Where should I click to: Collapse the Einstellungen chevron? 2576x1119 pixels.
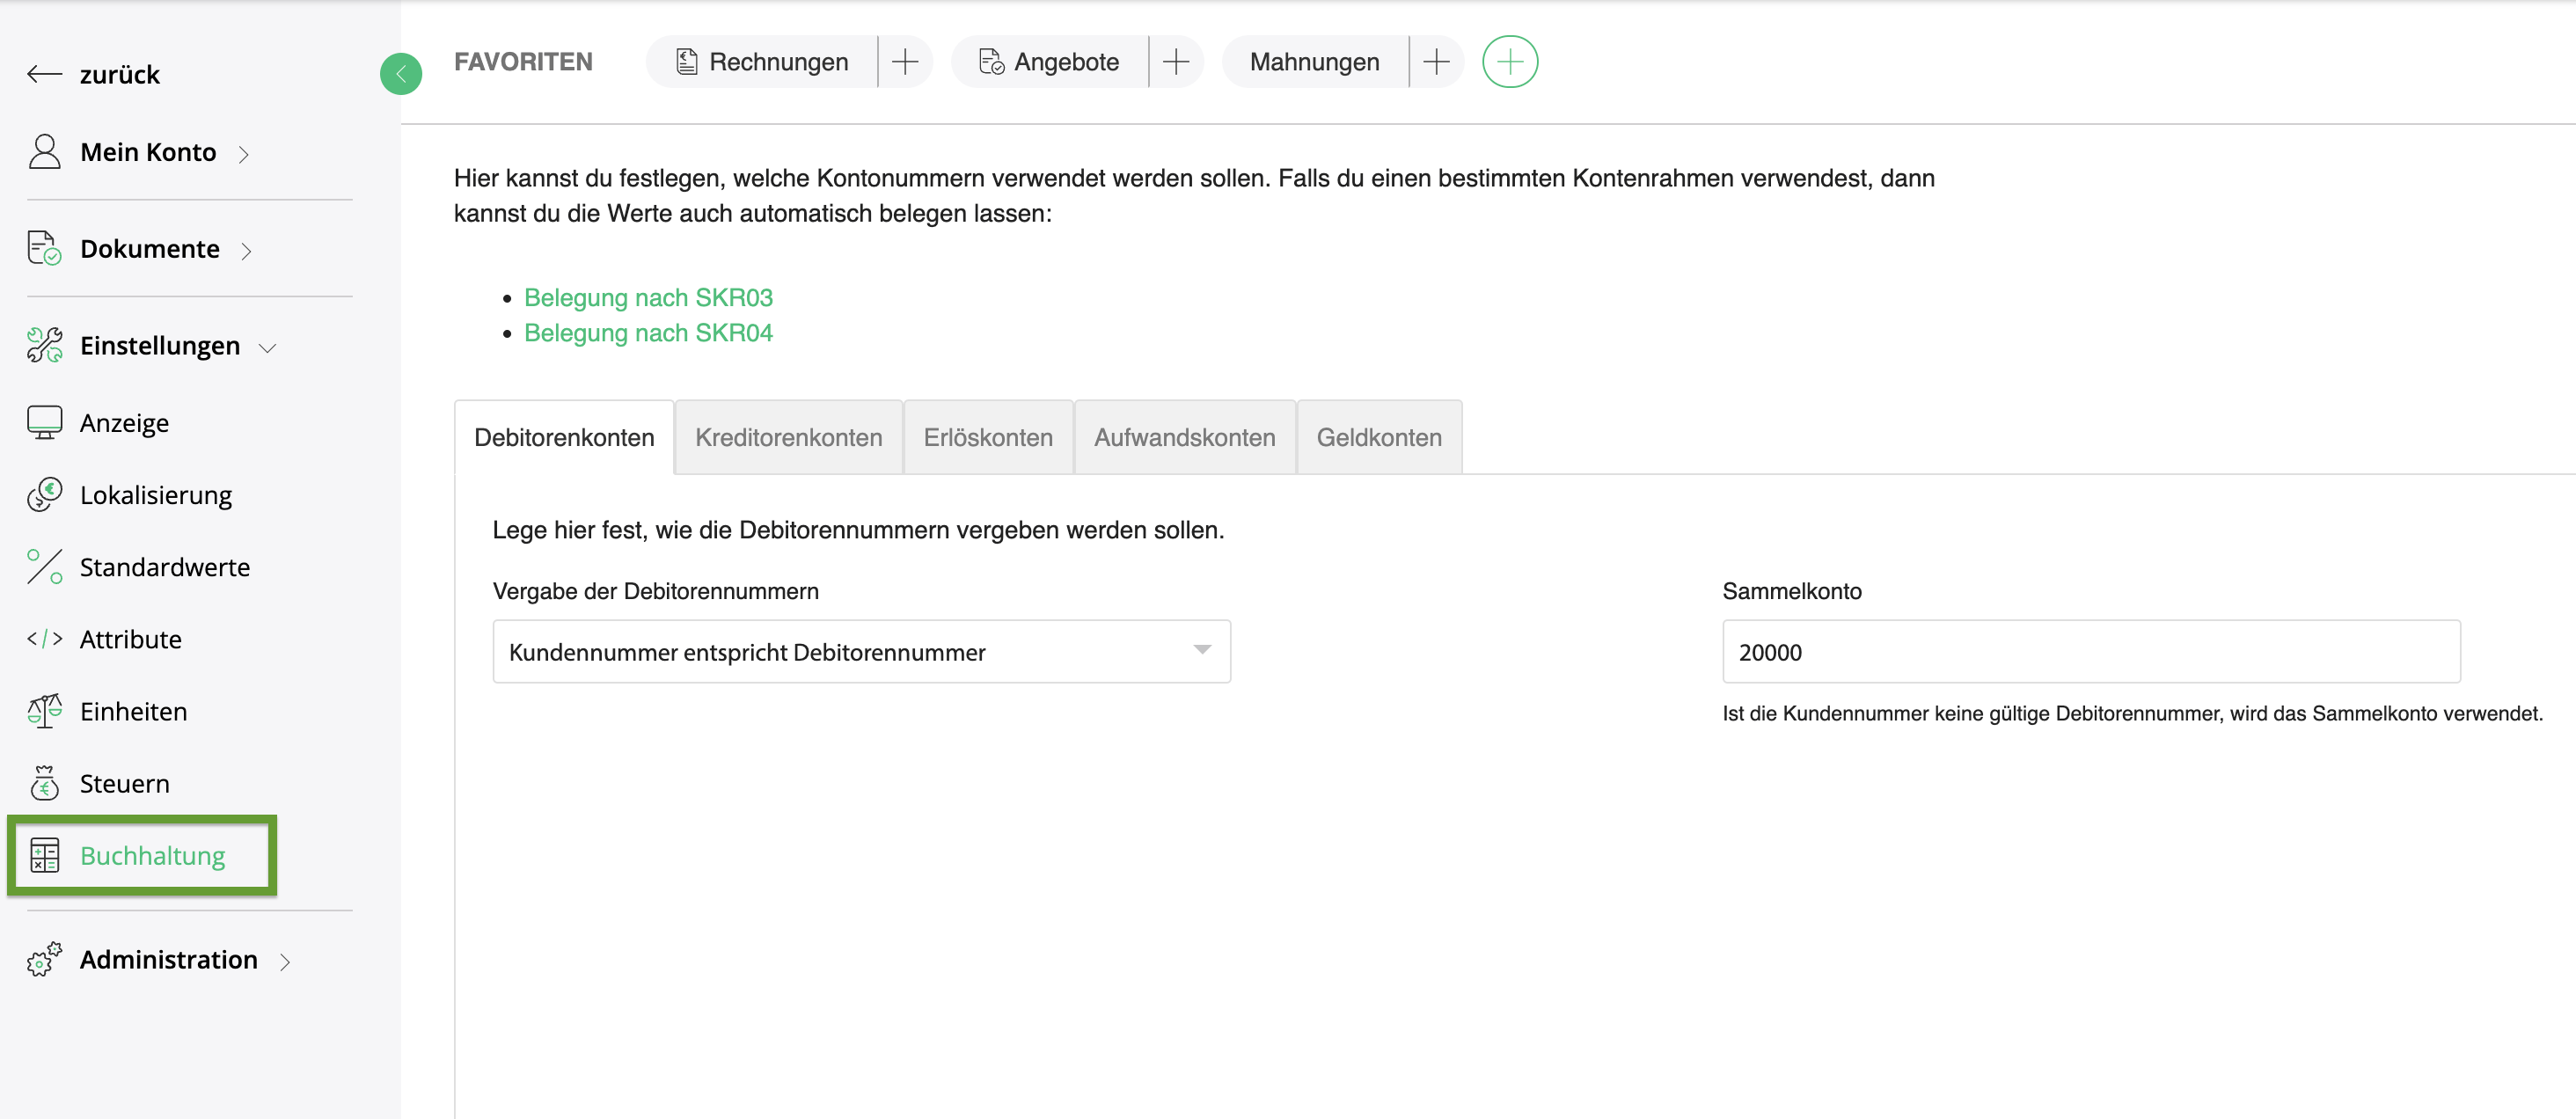click(x=267, y=347)
